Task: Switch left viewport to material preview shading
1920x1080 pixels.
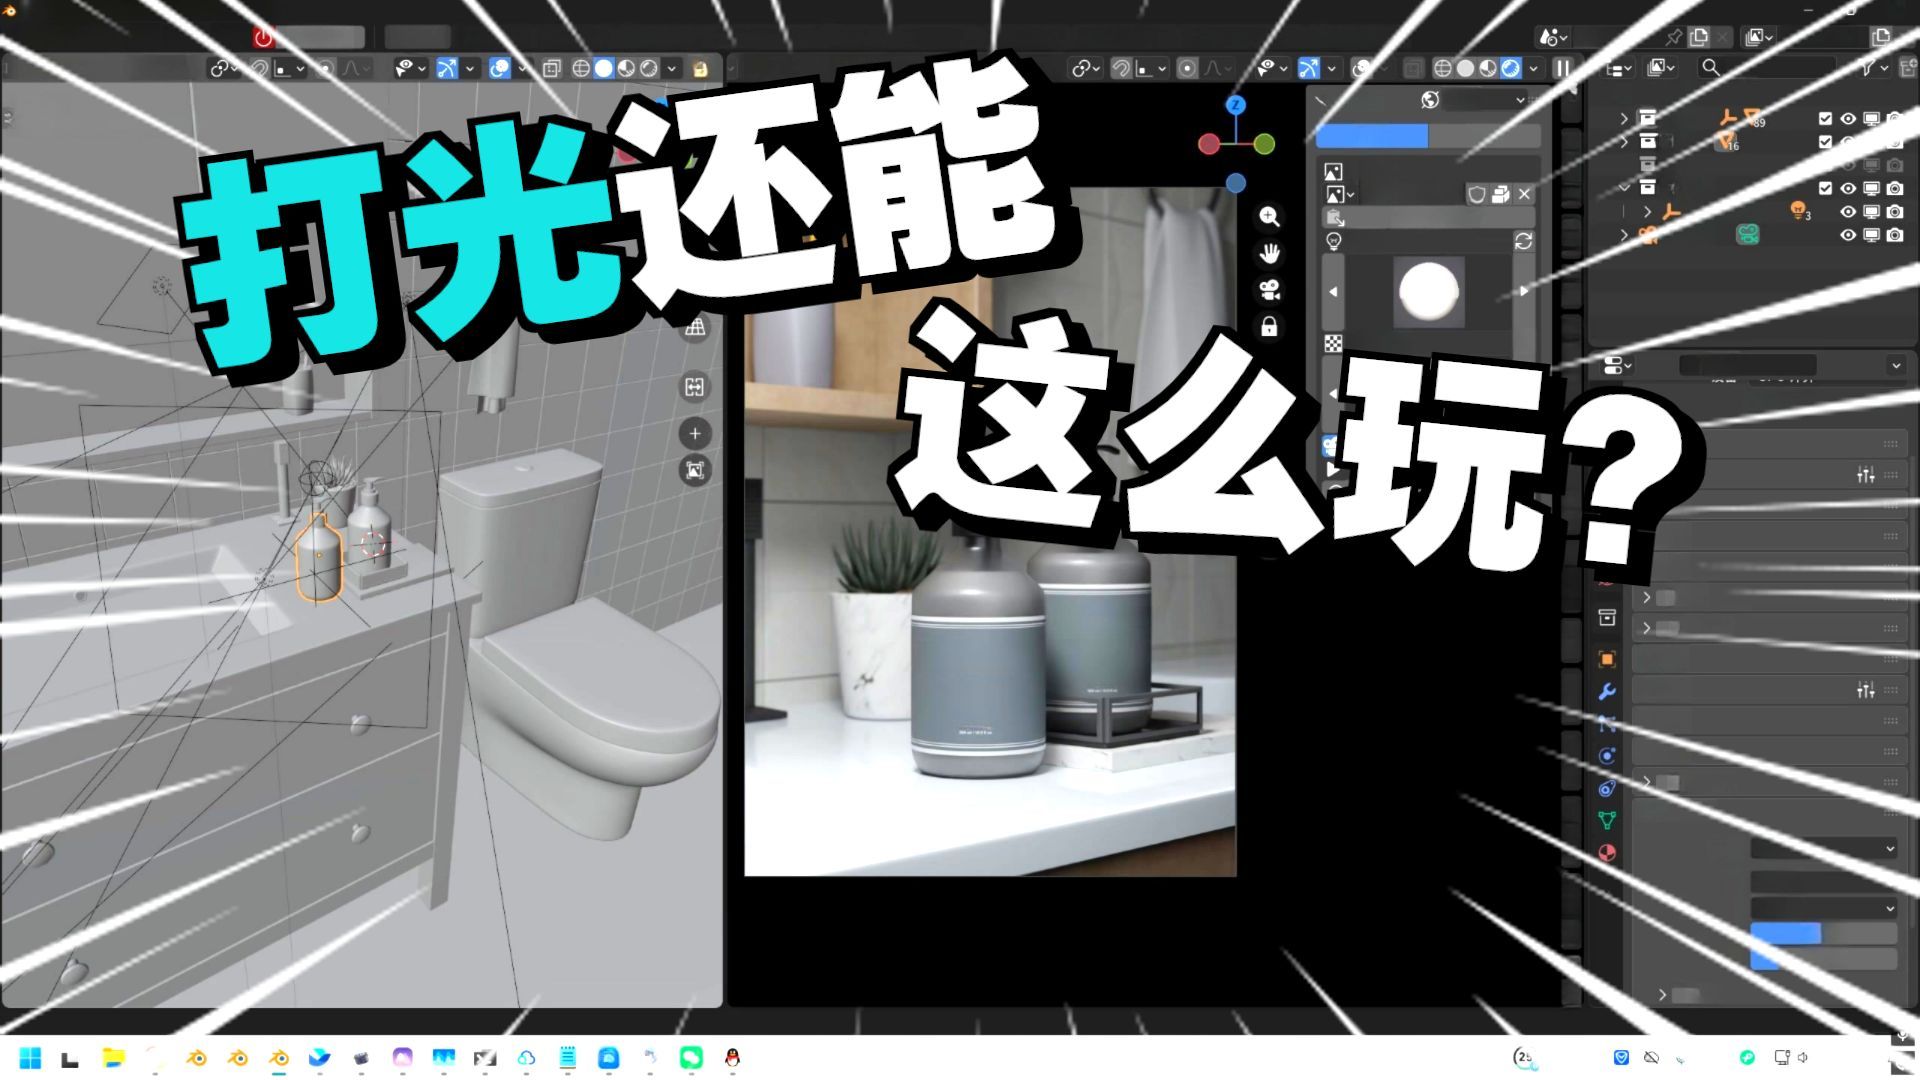Action: click(627, 68)
